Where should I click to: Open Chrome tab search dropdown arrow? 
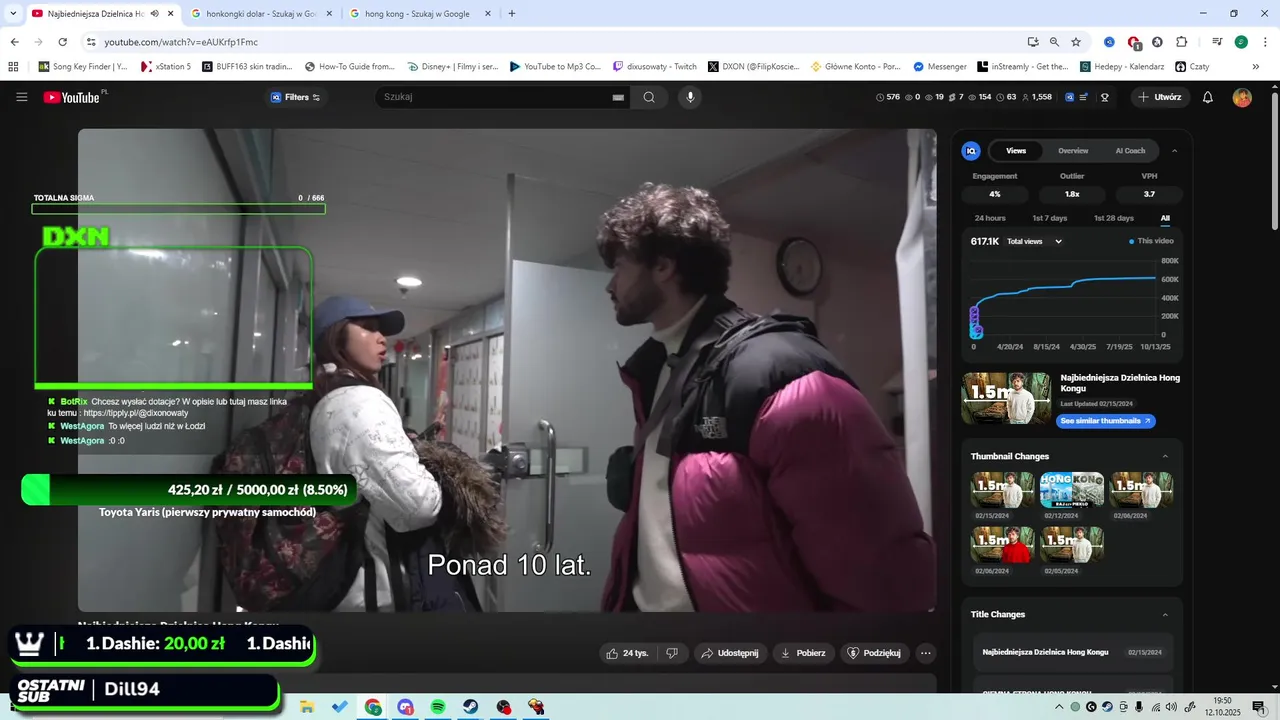(x=13, y=14)
